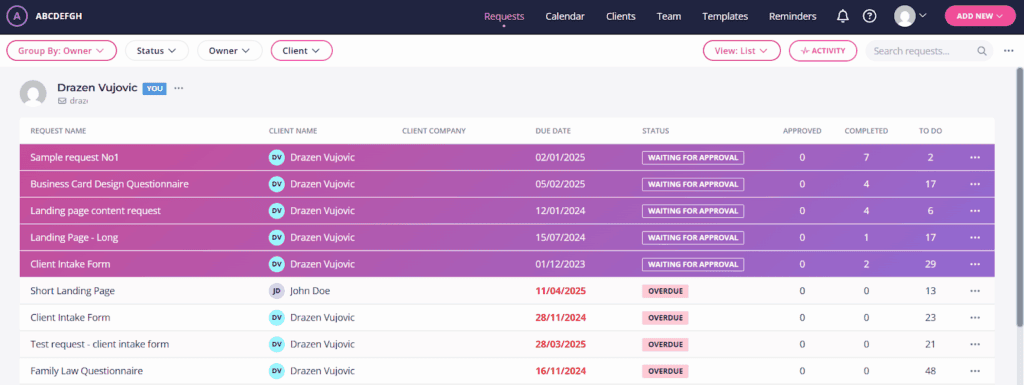Click the ADD NEW button

979,16
